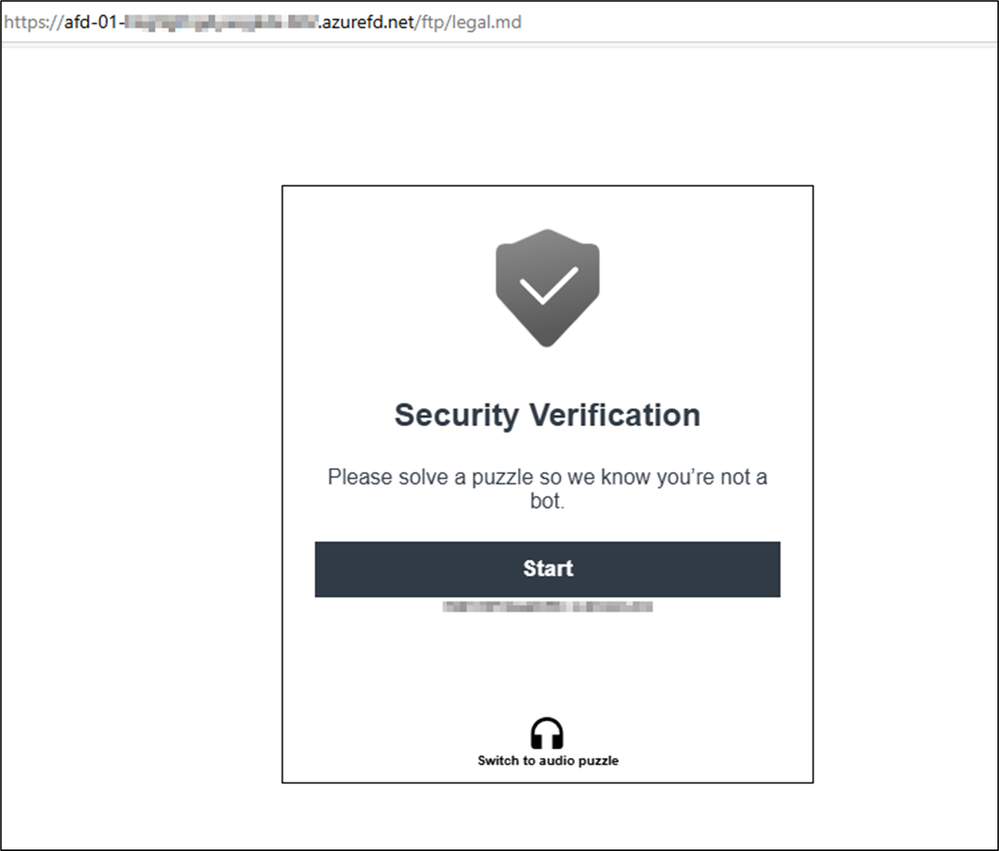Click 'afd-01-' at the start of the hostname
This screenshot has height=851, width=999.
tap(94, 22)
